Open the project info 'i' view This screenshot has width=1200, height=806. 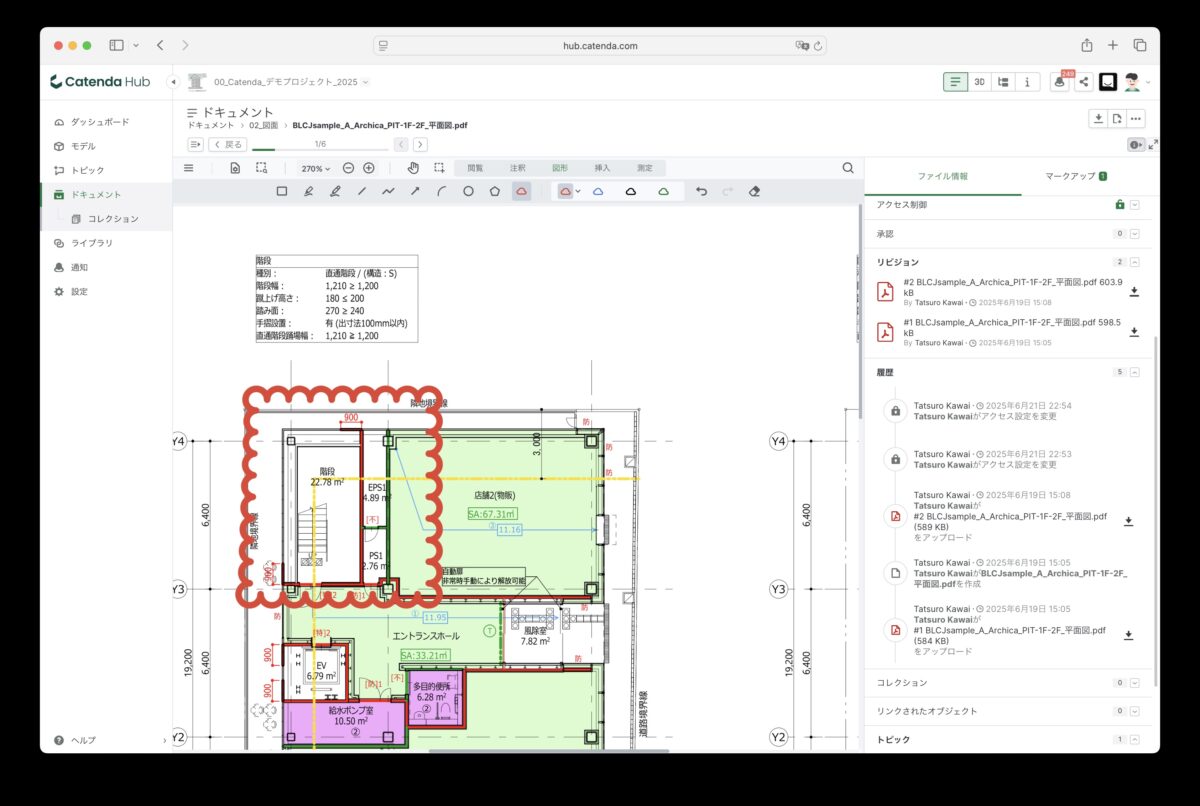pyautogui.click(x=1027, y=82)
